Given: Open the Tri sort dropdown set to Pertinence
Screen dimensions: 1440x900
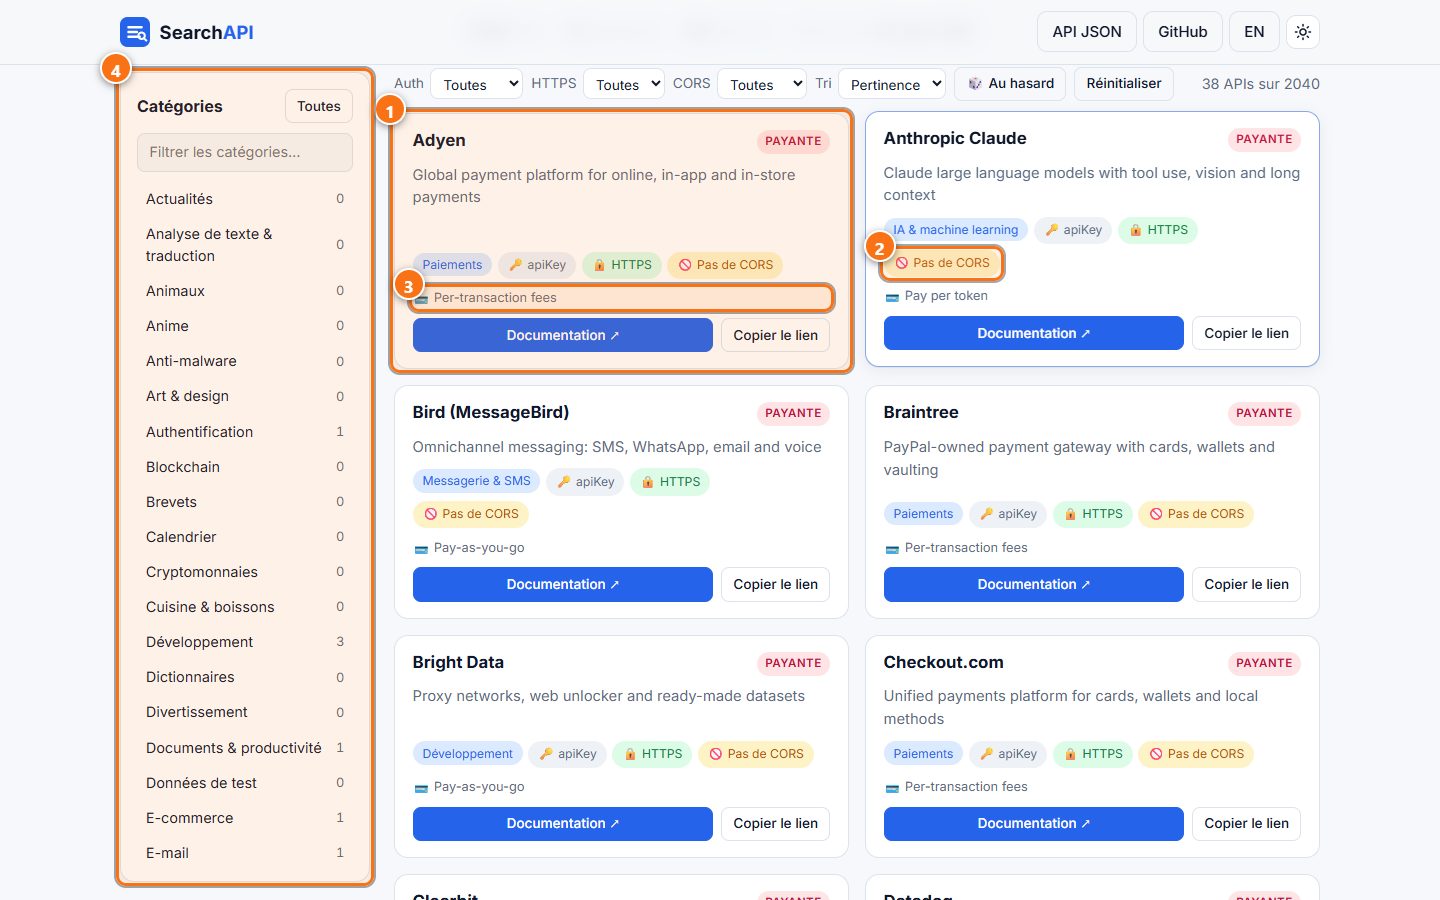Looking at the screenshot, I should (x=892, y=85).
